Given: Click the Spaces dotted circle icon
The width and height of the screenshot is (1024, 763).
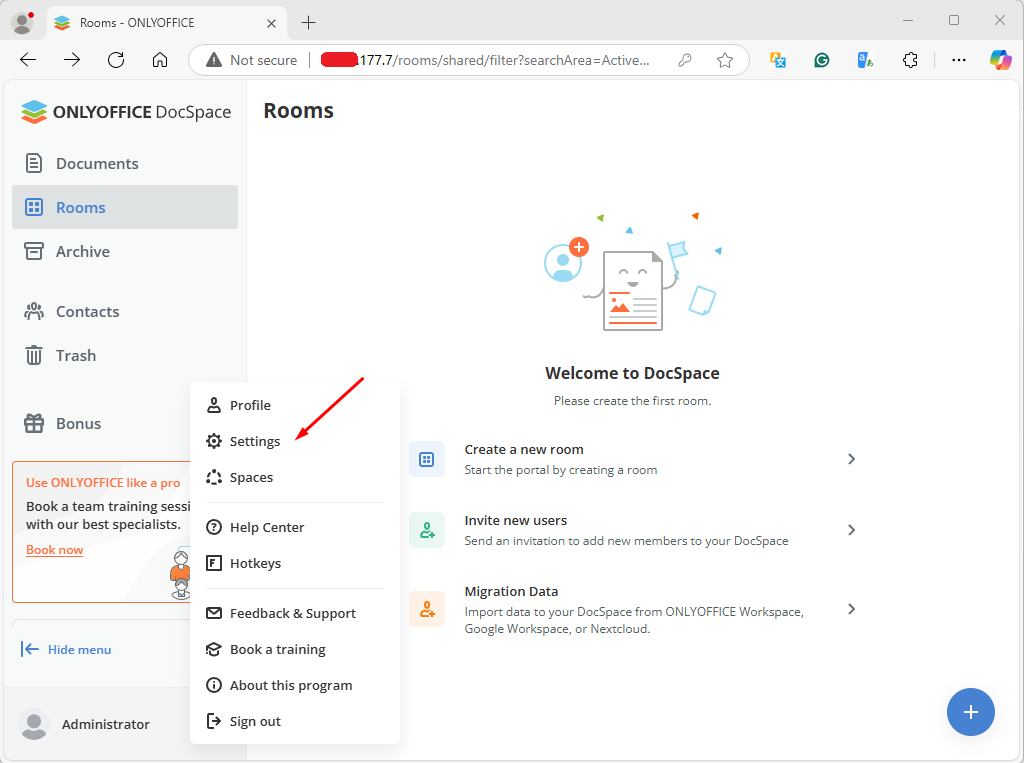Looking at the screenshot, I should point(214,478).
